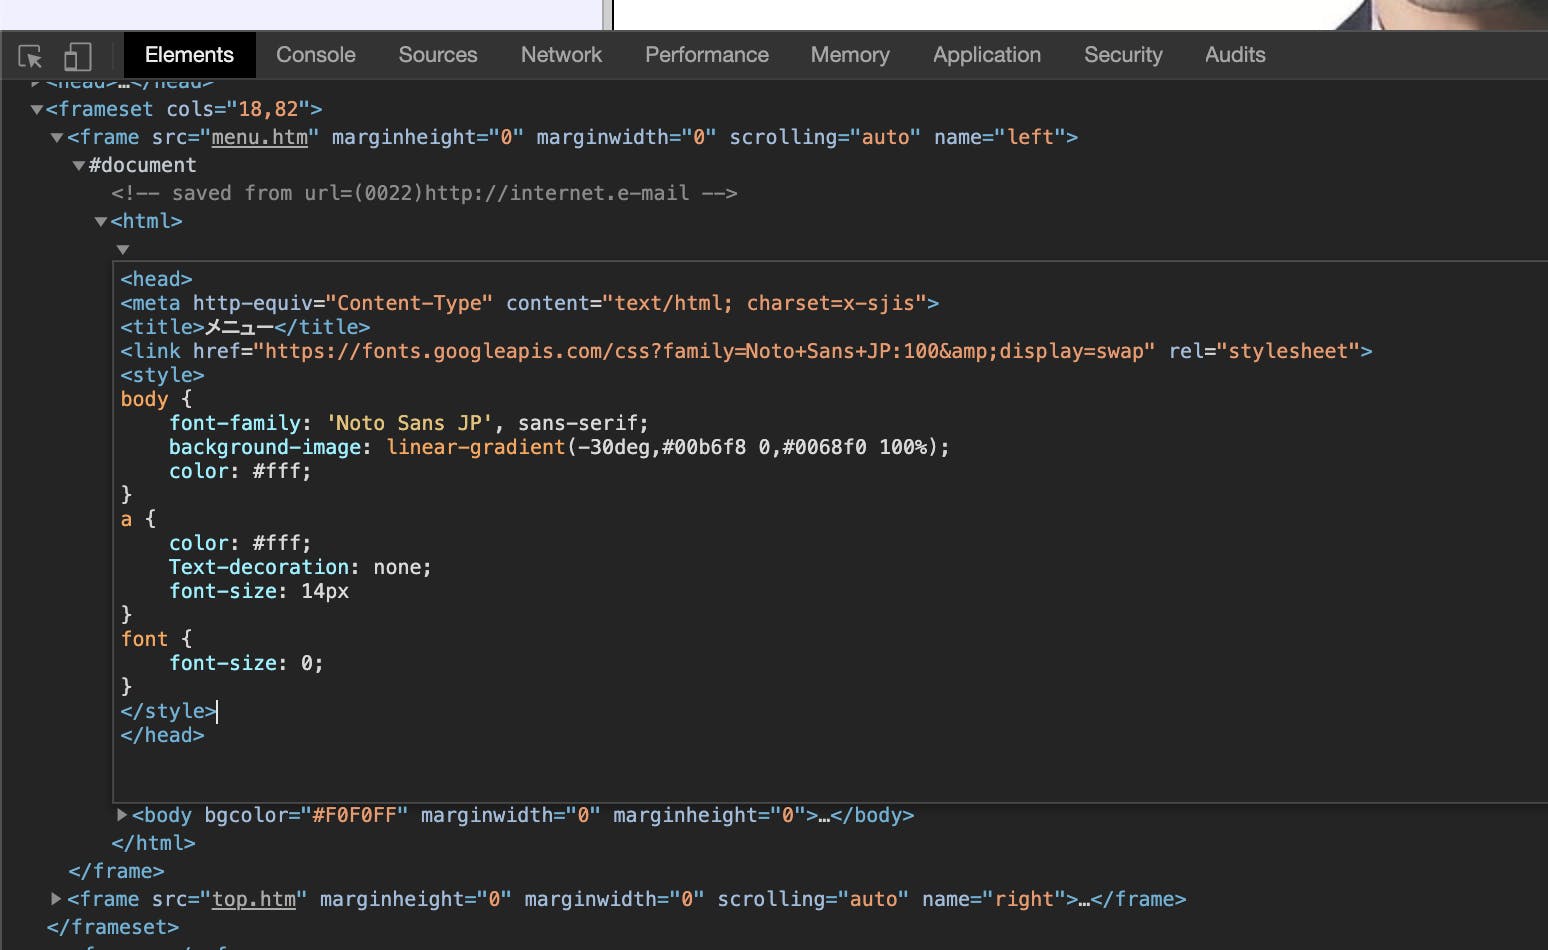Image resolution: width=1548 pixels, height=950 pixels.
Task: Open the Security tab
Action: click(x=1123, y=55)
